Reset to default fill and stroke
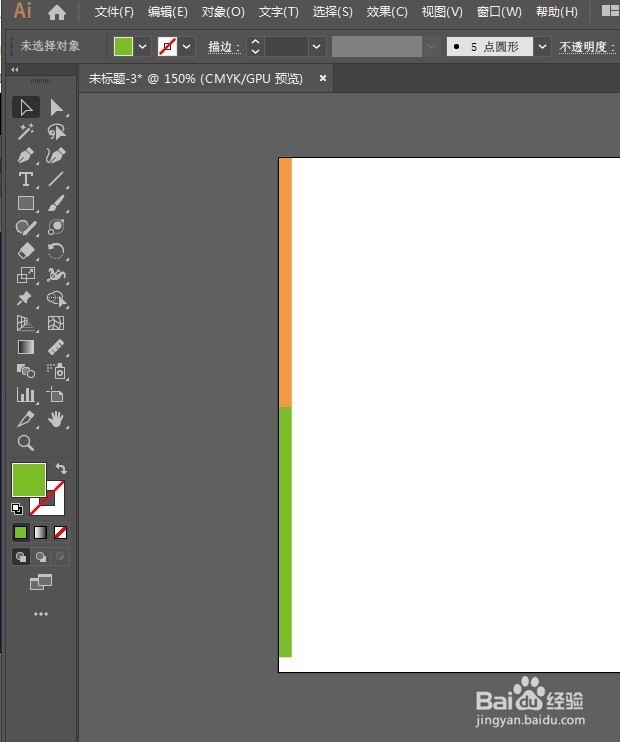The image size is (620, 742). (x=17, y=509)
